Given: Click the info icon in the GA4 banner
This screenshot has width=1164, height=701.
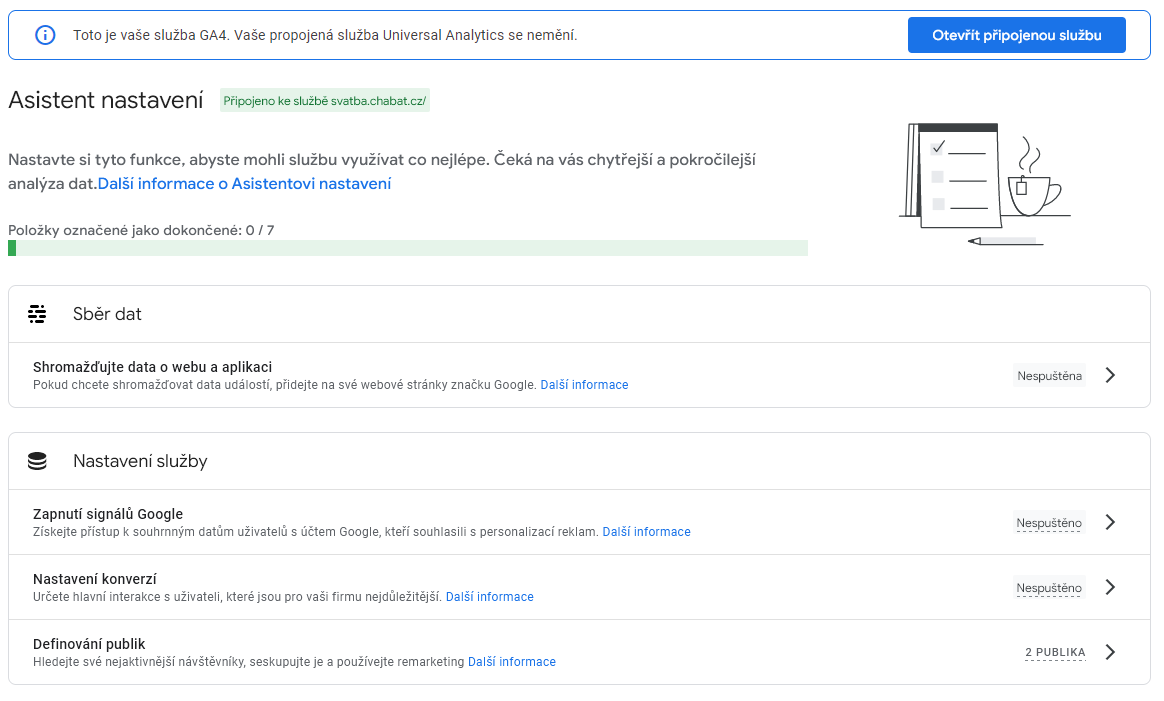Looking at the screenshot, I should (x=45, y=35).
